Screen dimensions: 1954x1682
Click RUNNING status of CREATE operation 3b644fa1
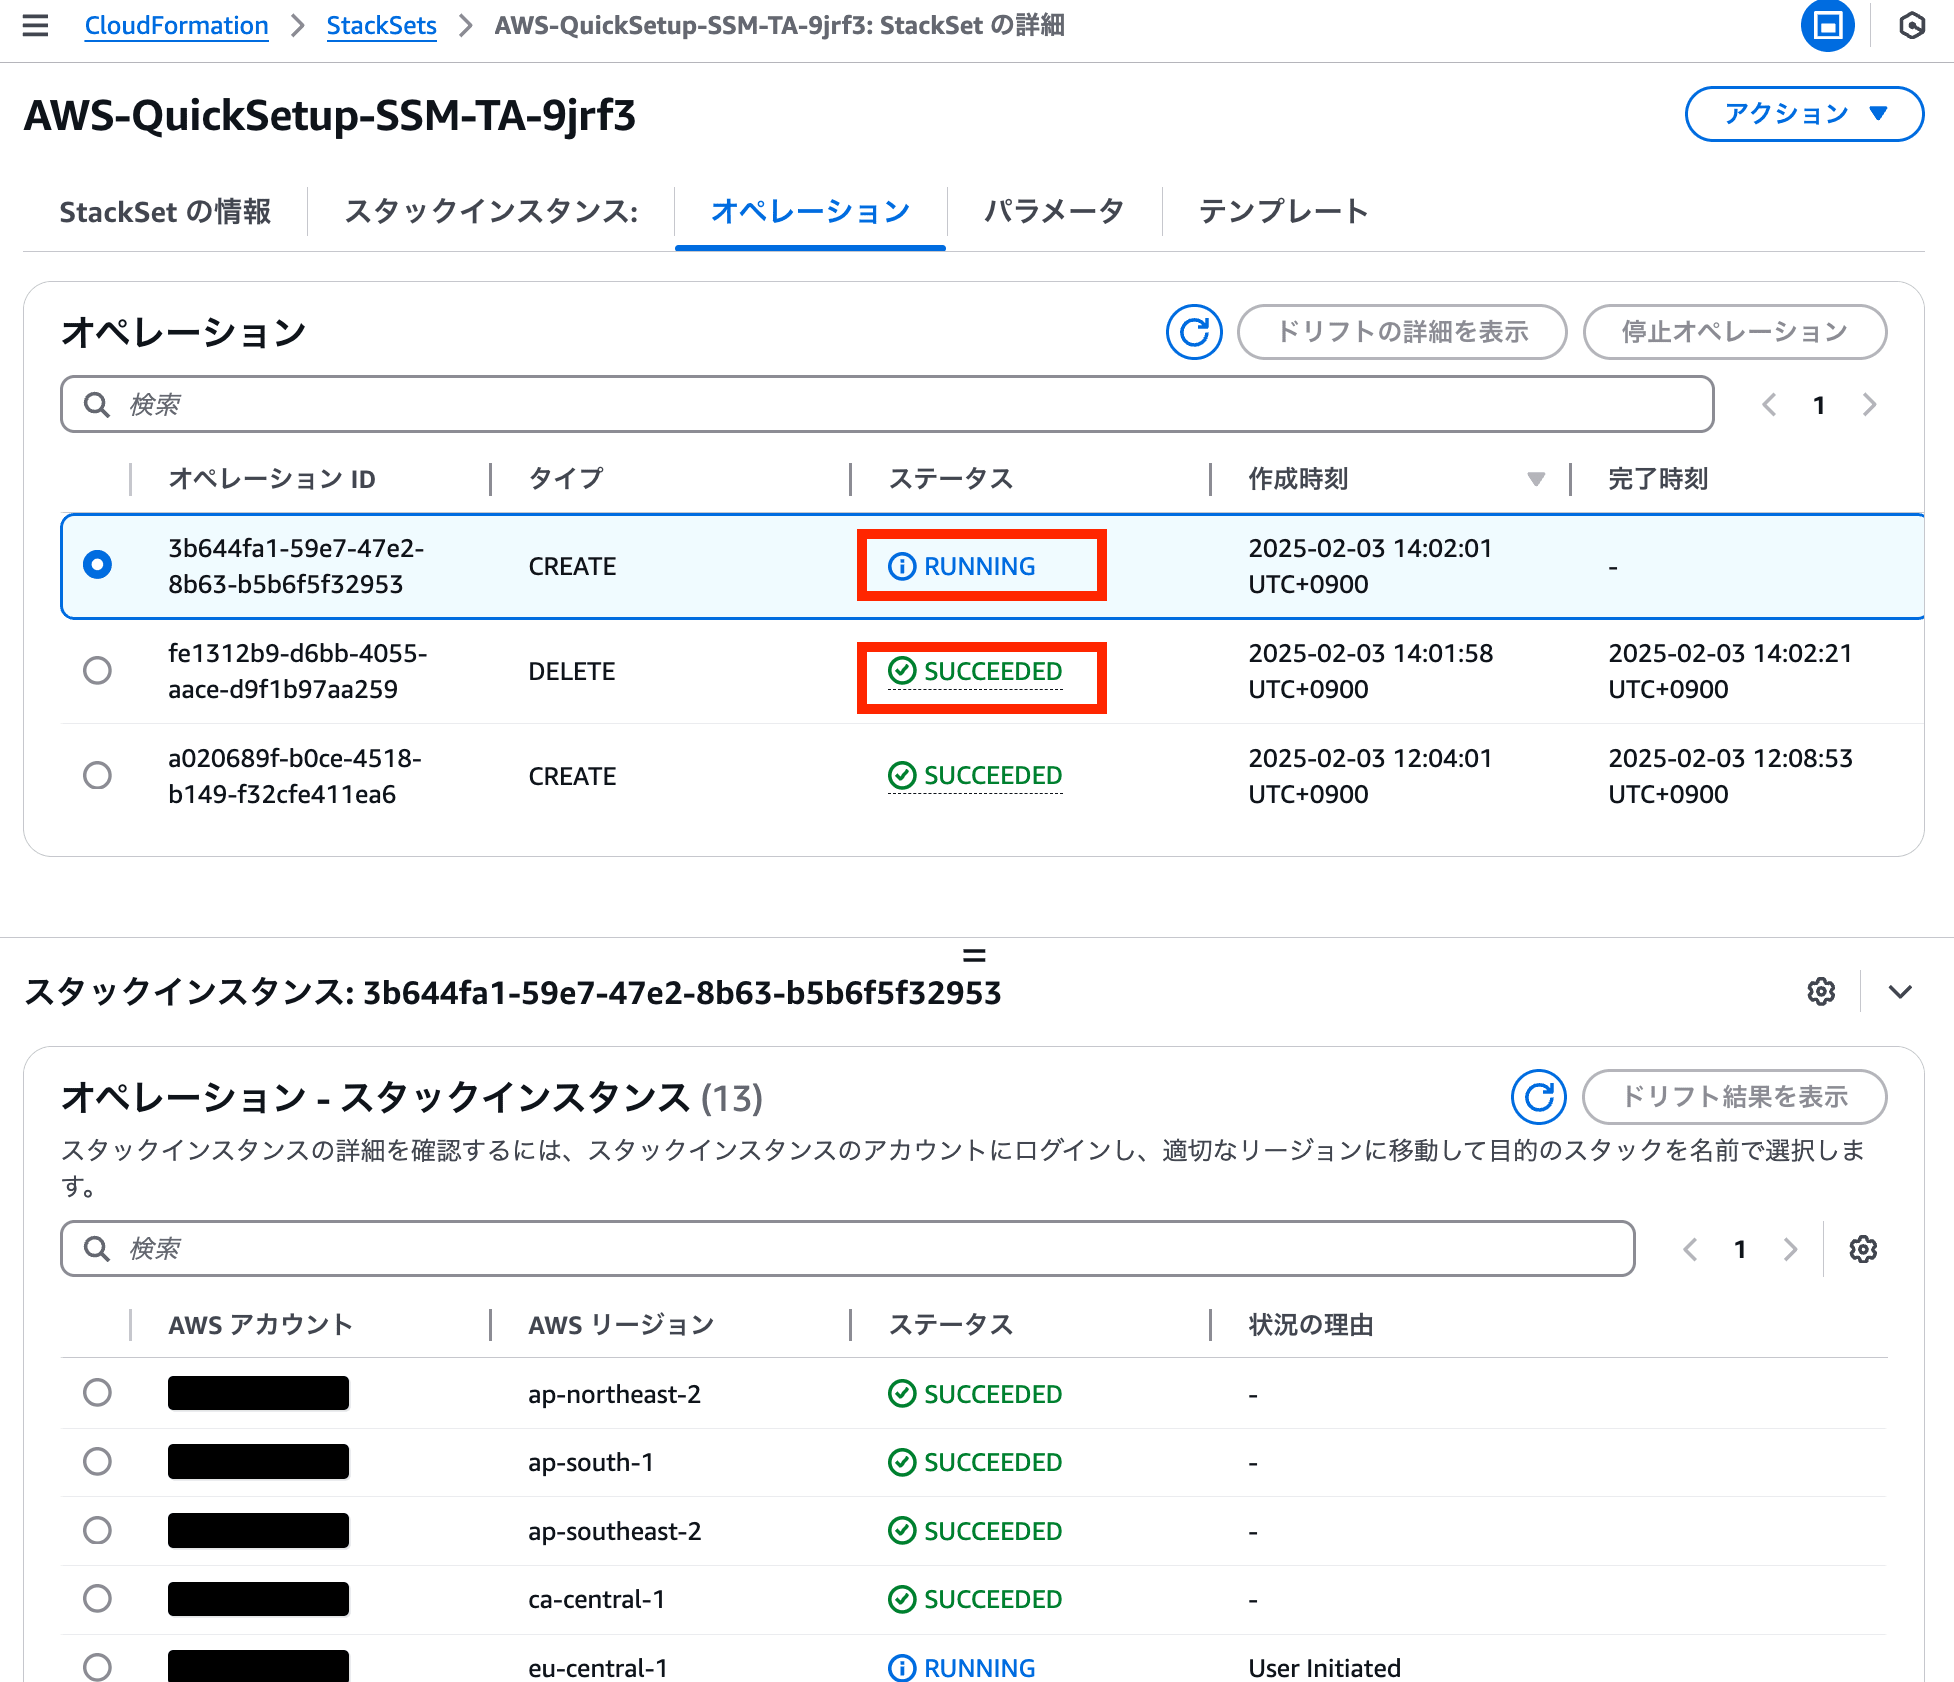pos(962,566)
